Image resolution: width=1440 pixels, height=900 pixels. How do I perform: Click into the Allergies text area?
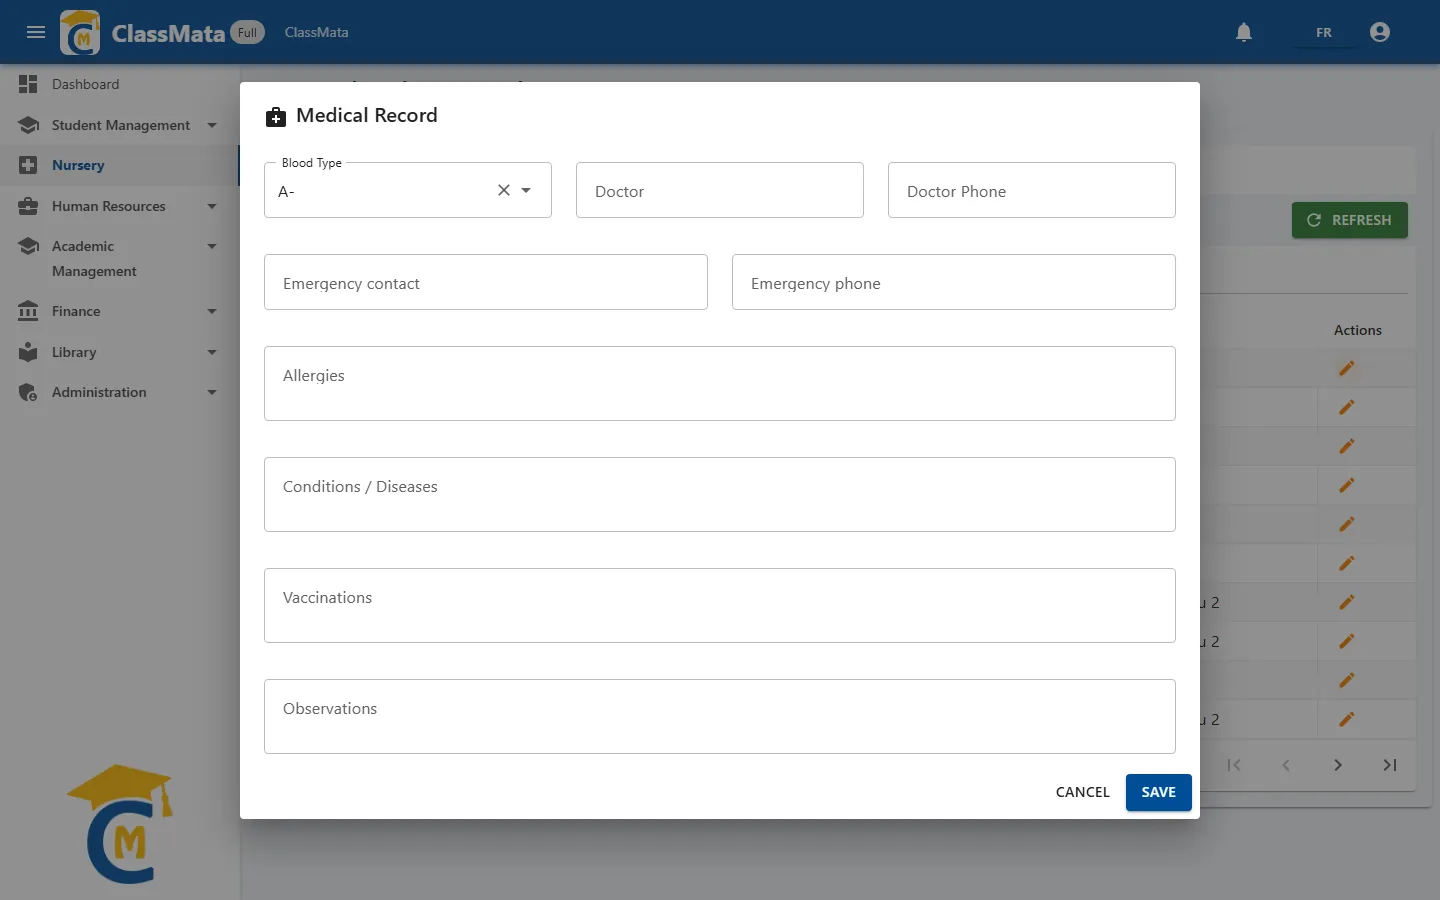coord(720,383)
